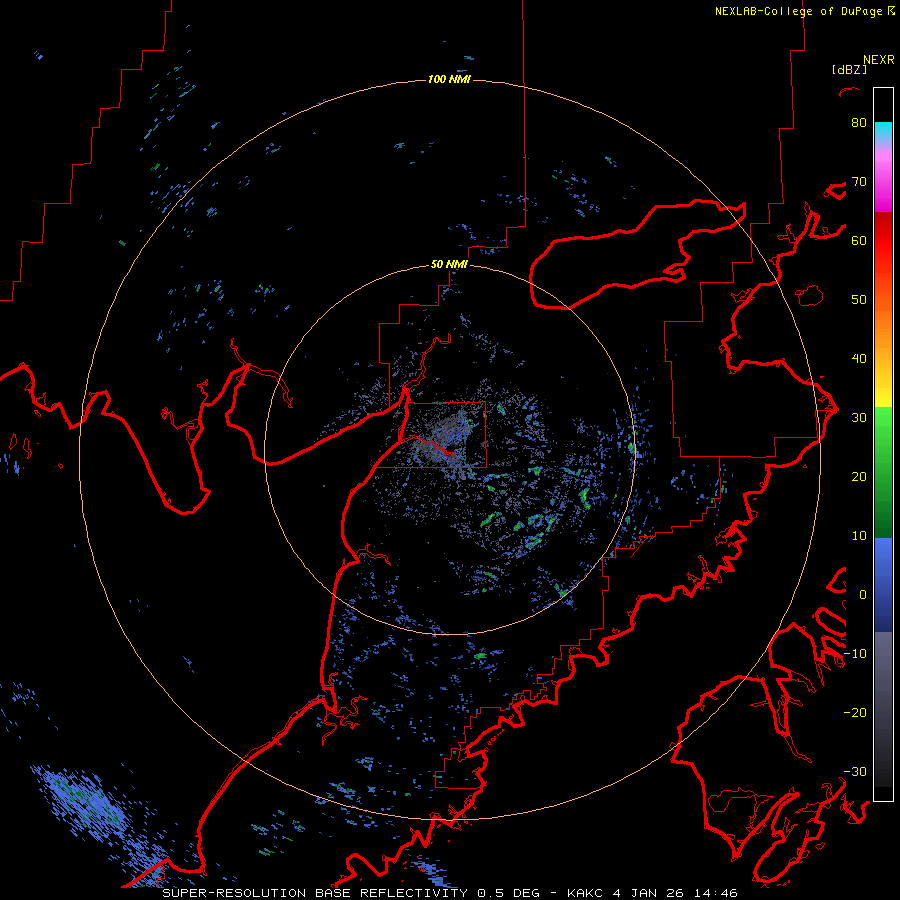
Task: Click the 100 NMI range ring label
Action: (449, 79)
